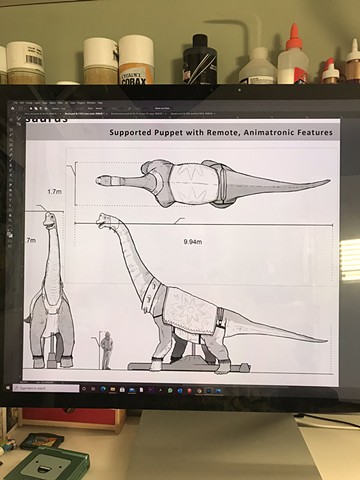Click the Select and Mask button
Screen dimensions: 360x480
point(162,108)
